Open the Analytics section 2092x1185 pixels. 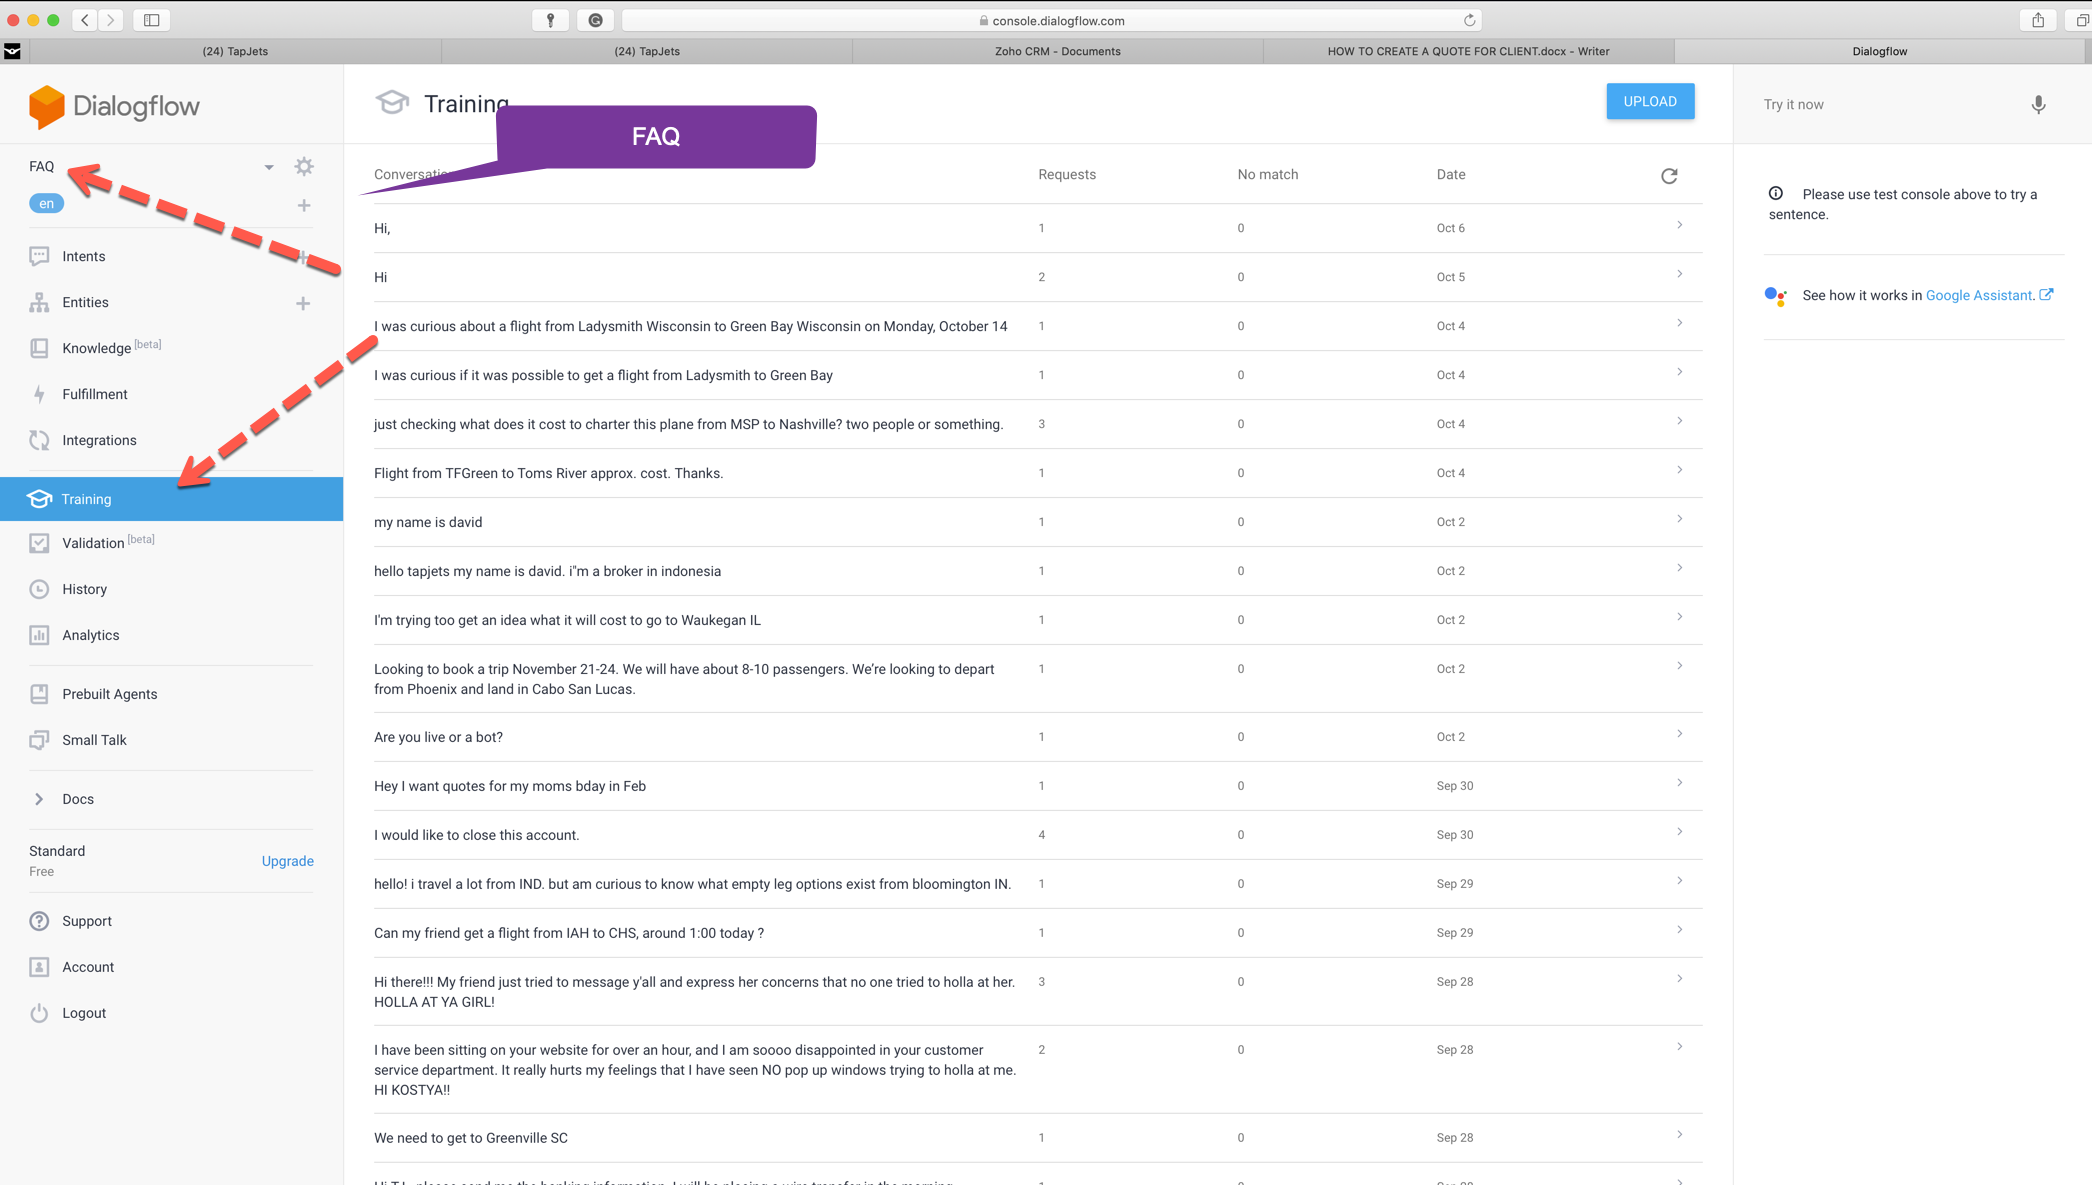tap(90, 635)
